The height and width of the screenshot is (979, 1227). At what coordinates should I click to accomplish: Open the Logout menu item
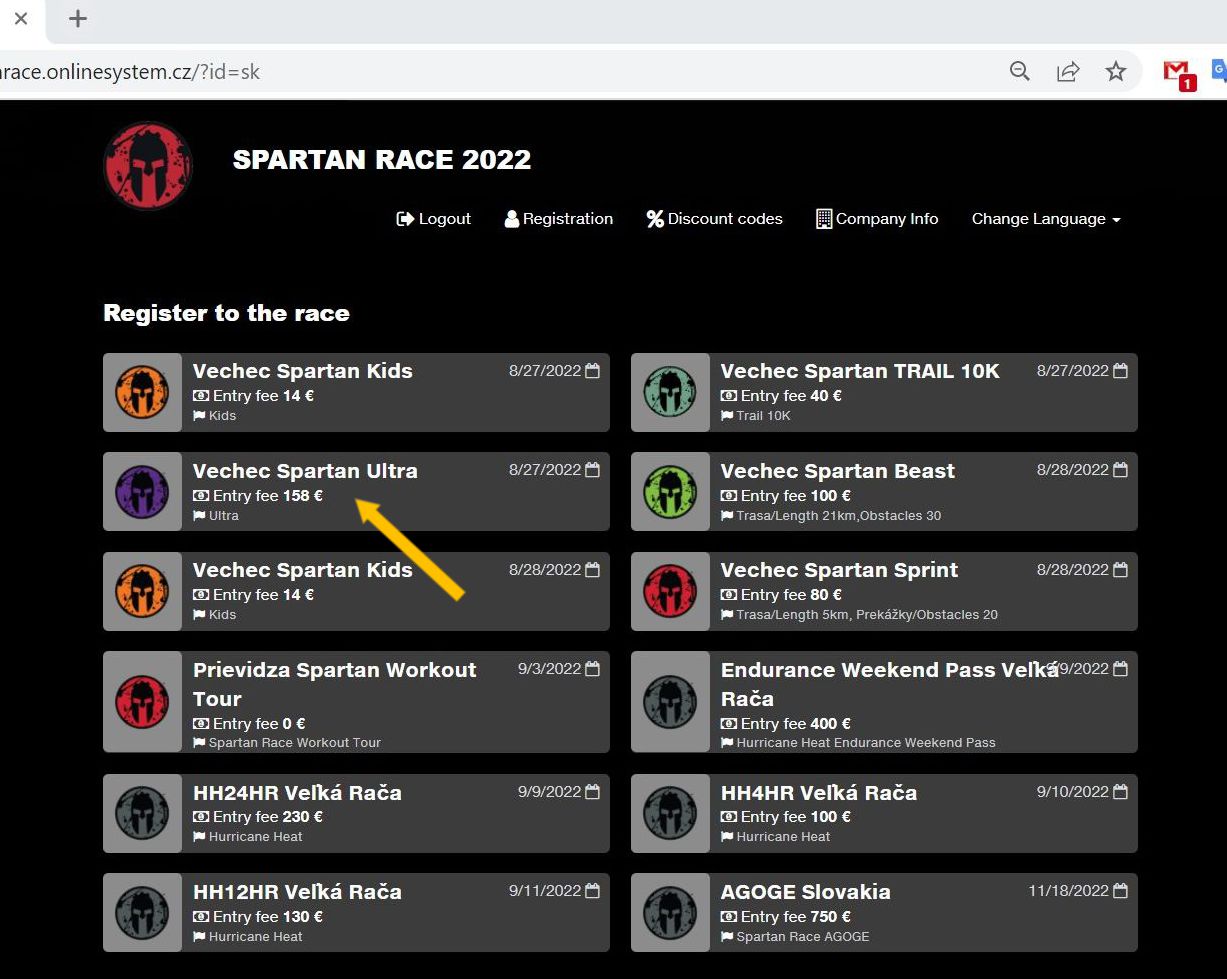pyautogui.click(x=434, y=219)
